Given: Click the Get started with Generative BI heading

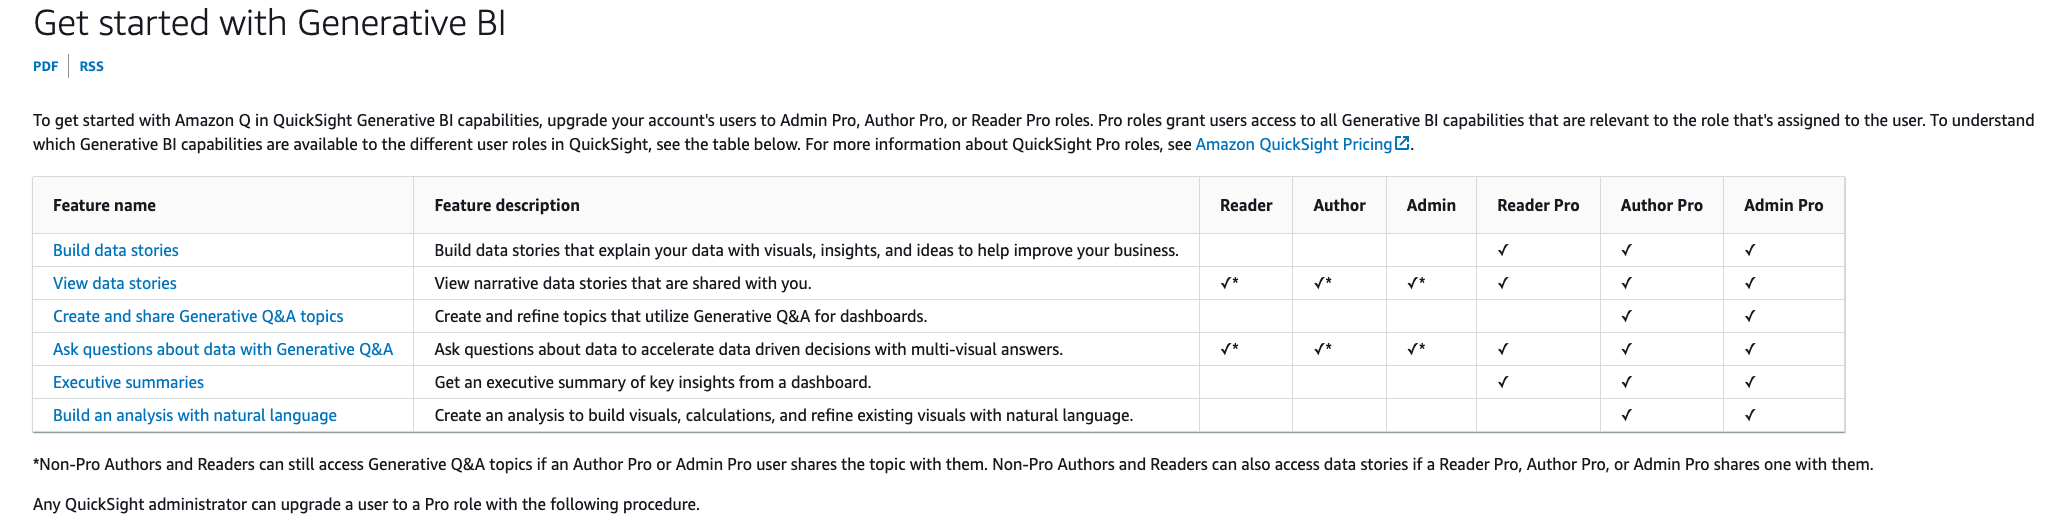Looking at the screenshot, I should coord(270,23).
